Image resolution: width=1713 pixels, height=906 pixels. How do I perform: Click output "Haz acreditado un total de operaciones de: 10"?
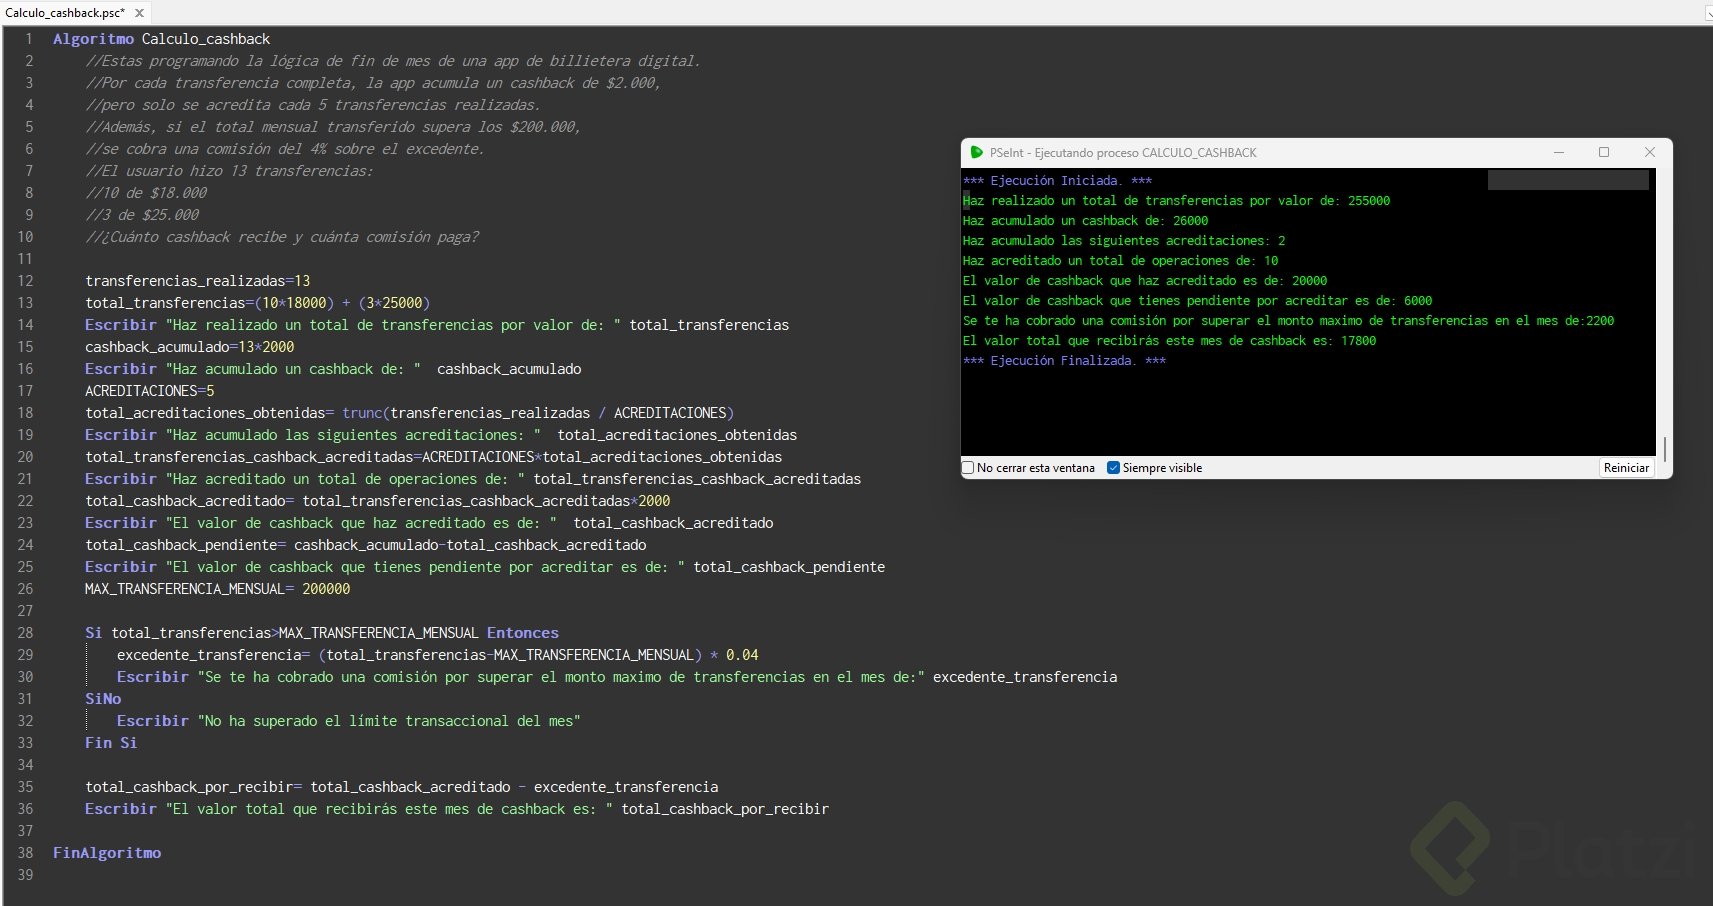[1120, 261]
